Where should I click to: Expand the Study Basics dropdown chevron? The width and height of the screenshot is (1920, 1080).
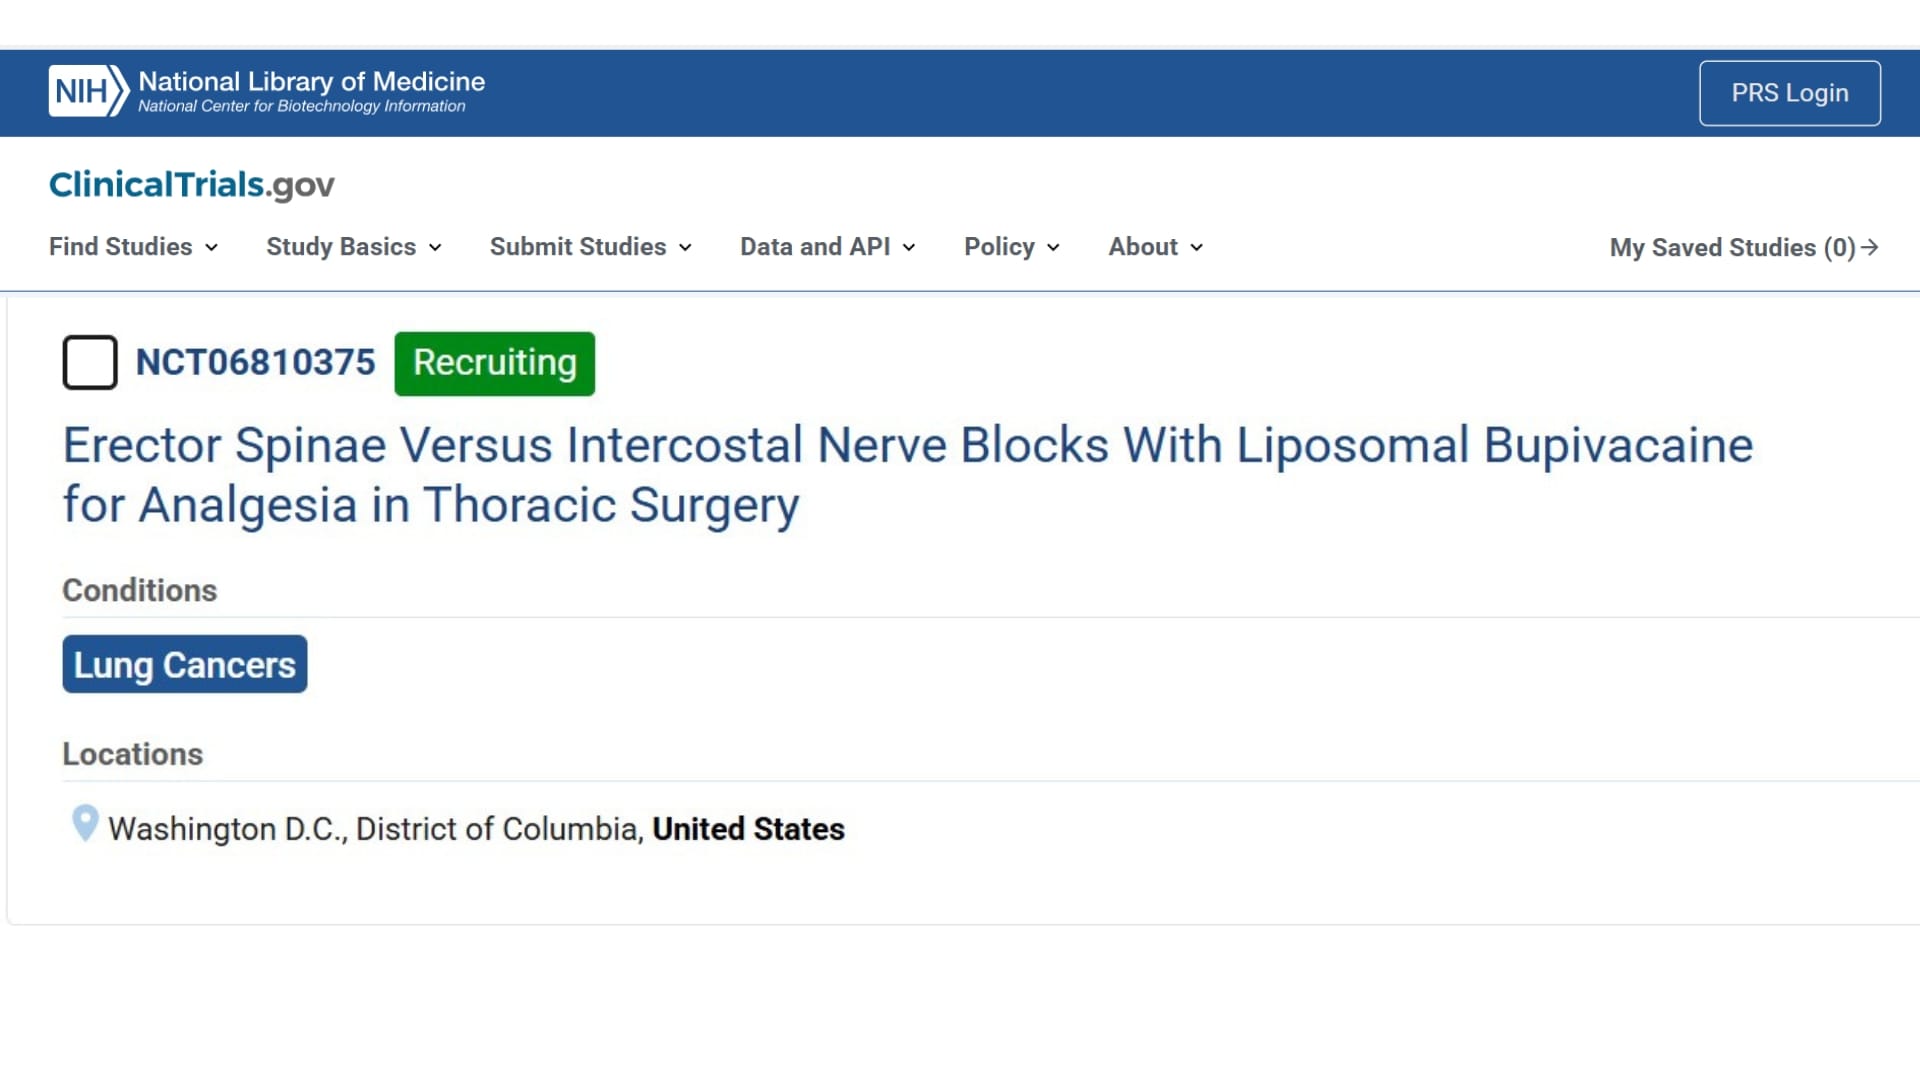pos(436,248)
